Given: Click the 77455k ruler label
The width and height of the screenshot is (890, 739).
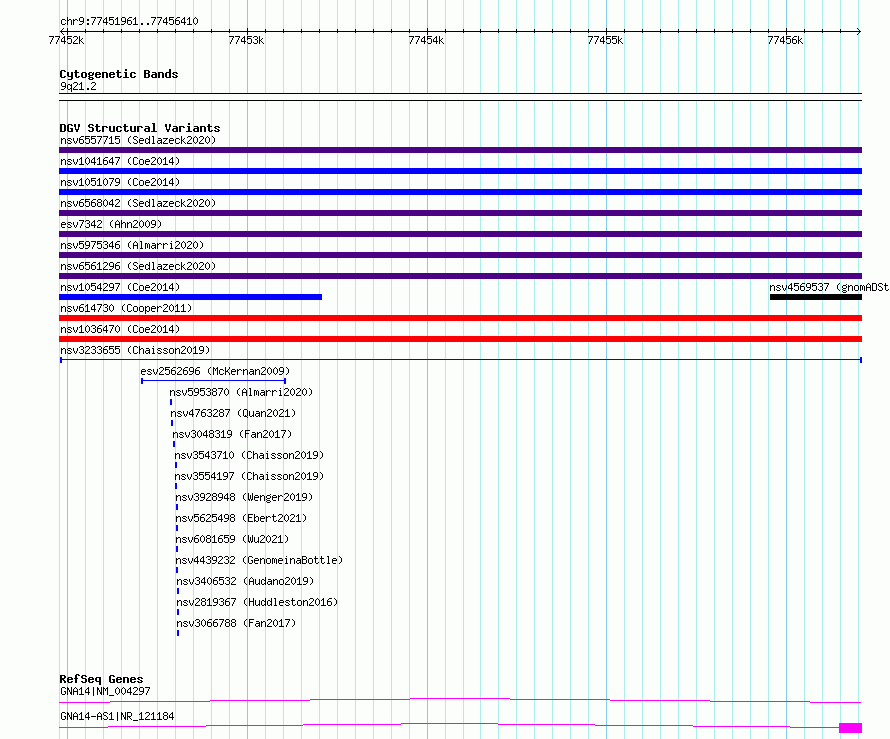Looking at the screenshot, I should (605, 40).
